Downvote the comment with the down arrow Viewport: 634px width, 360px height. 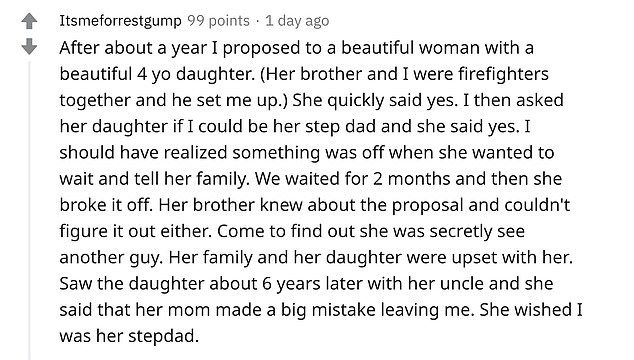tap(29, 47)
